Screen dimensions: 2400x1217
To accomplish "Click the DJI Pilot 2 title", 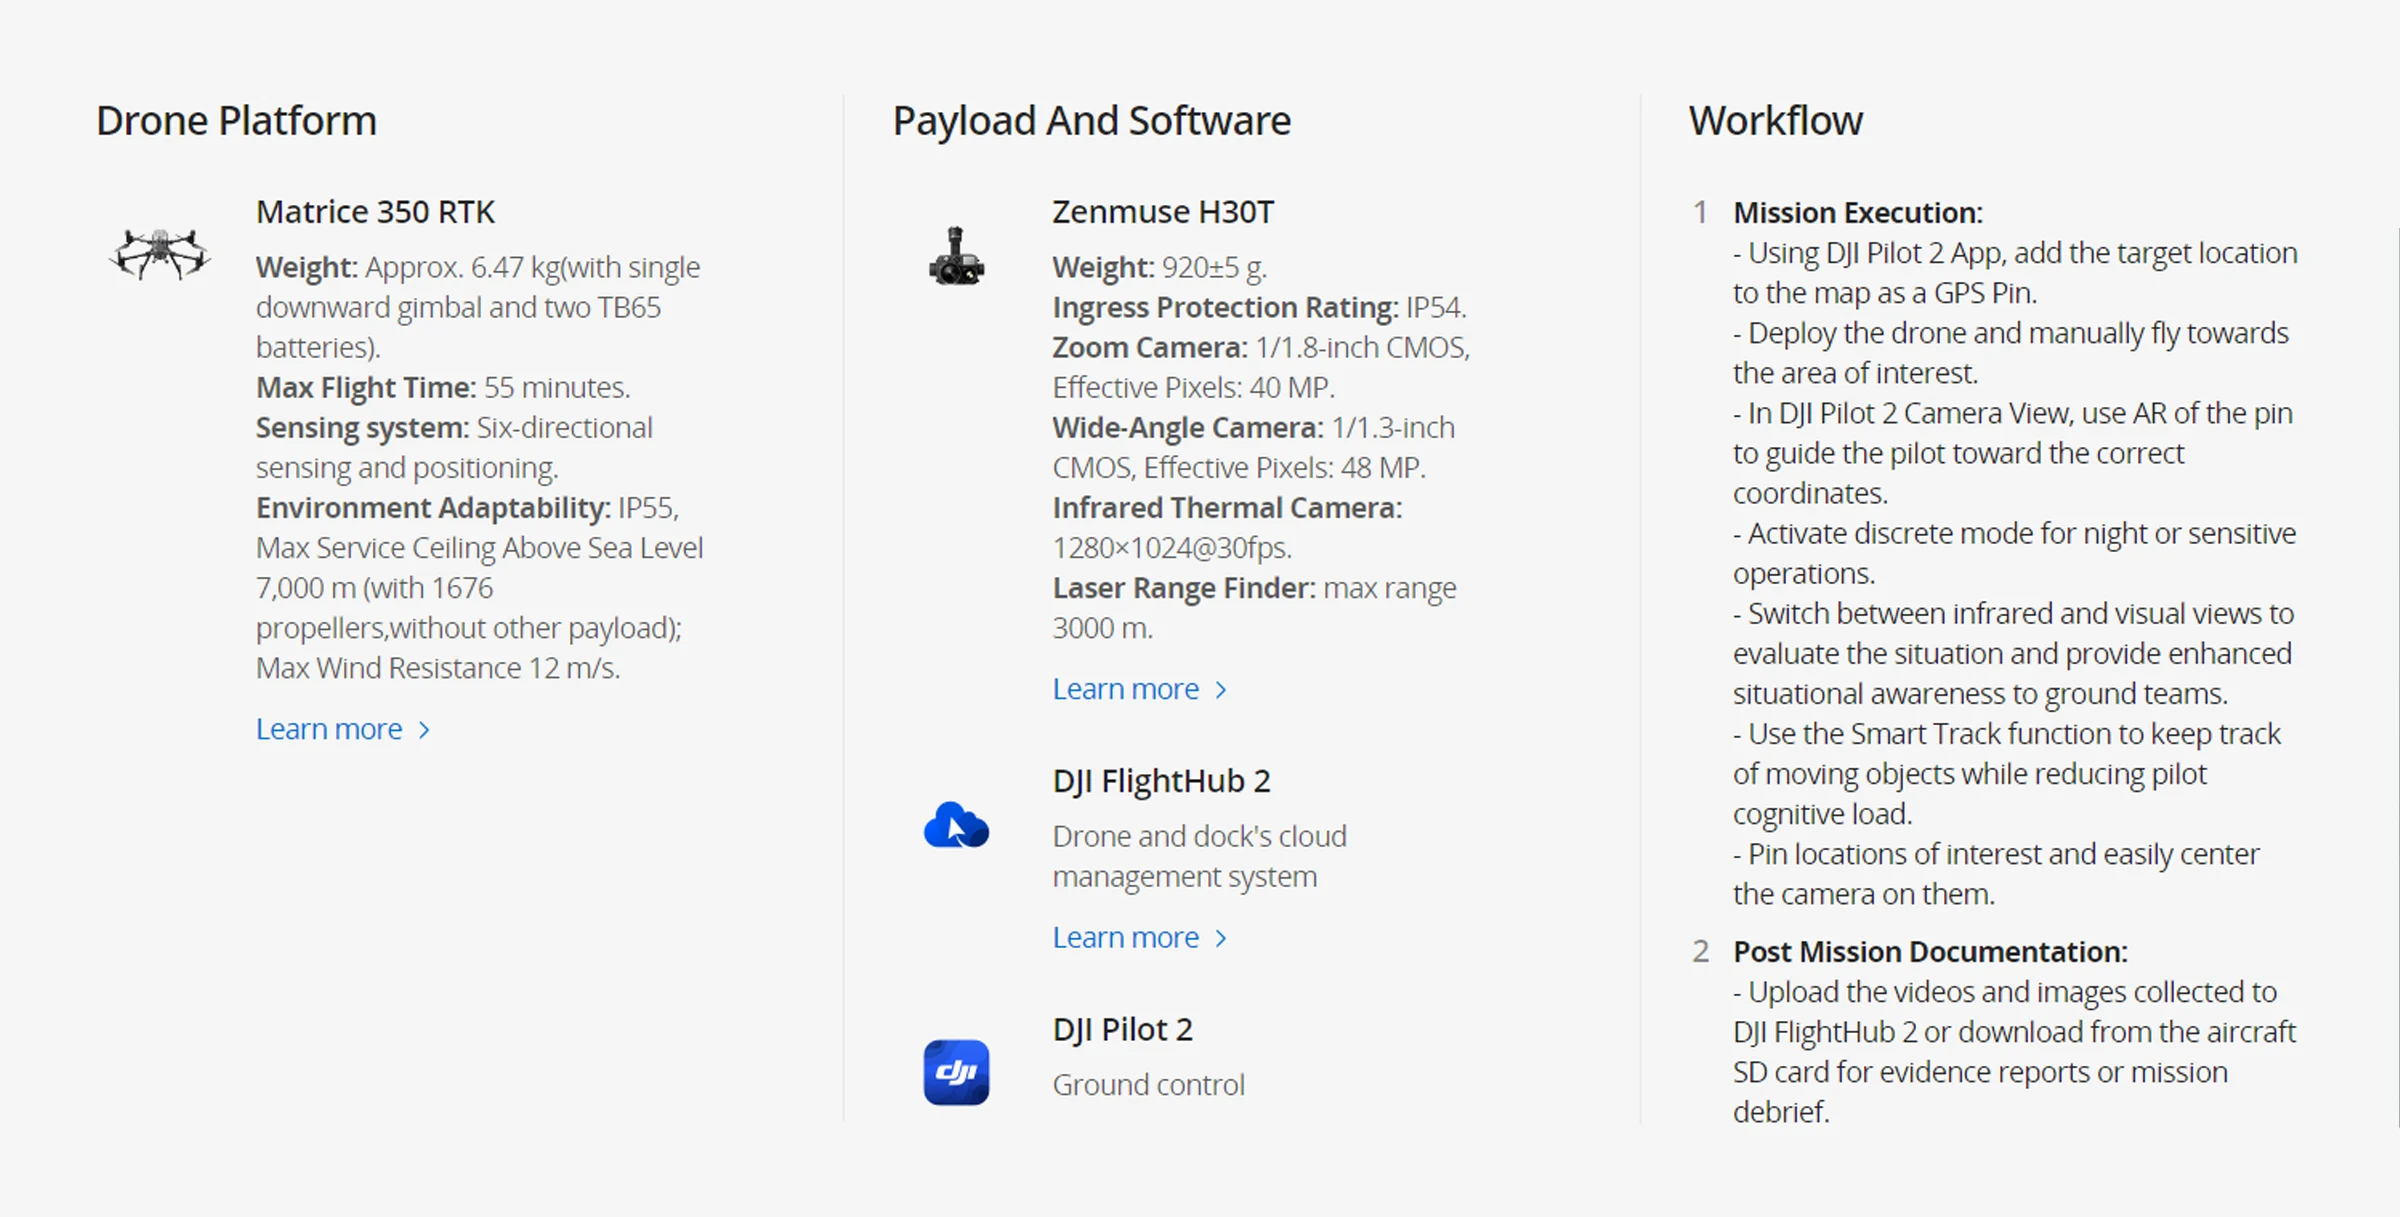I will point(1122,1030).
